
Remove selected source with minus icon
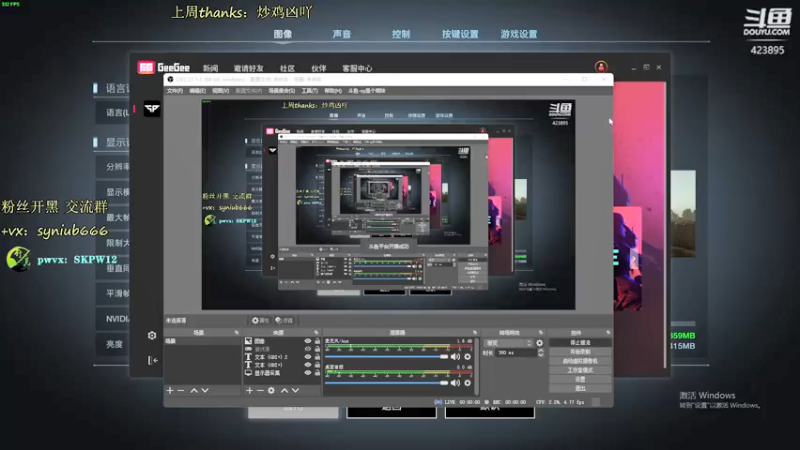(x=260, y=390)
